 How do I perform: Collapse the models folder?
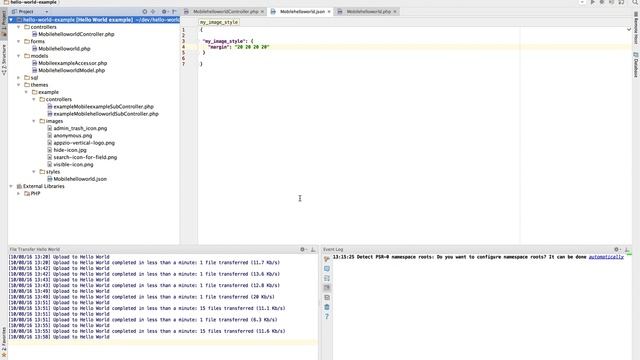point(18,56)
